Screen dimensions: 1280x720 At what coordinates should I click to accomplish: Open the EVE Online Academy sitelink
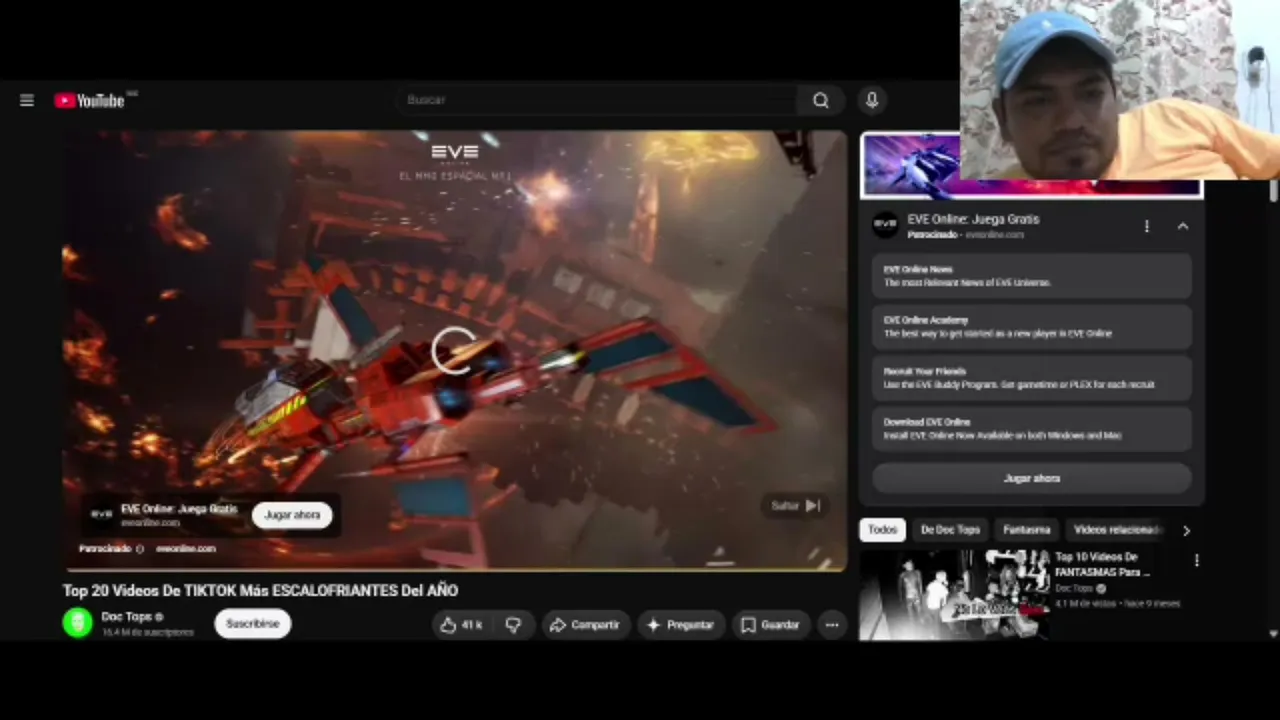coord(1032,327)
